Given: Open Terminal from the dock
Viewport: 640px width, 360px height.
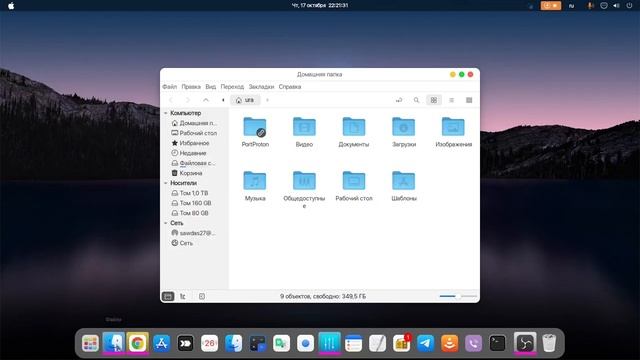Looking at the screenshot, I should pyautogui.click(x=498, y=343).
